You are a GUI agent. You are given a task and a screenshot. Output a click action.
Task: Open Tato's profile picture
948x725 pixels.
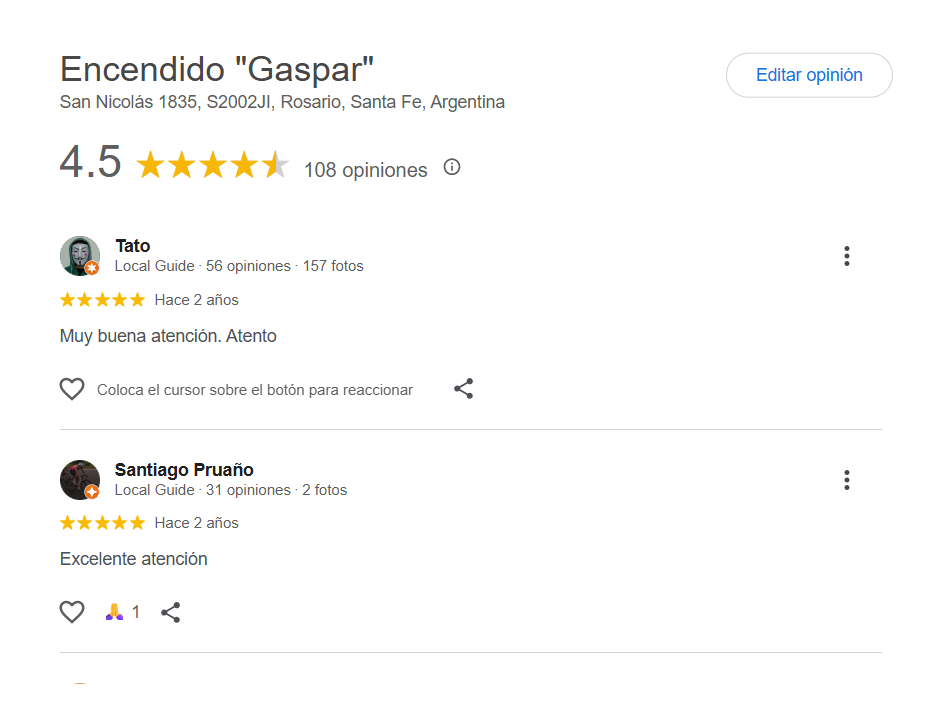click(80, 256)
